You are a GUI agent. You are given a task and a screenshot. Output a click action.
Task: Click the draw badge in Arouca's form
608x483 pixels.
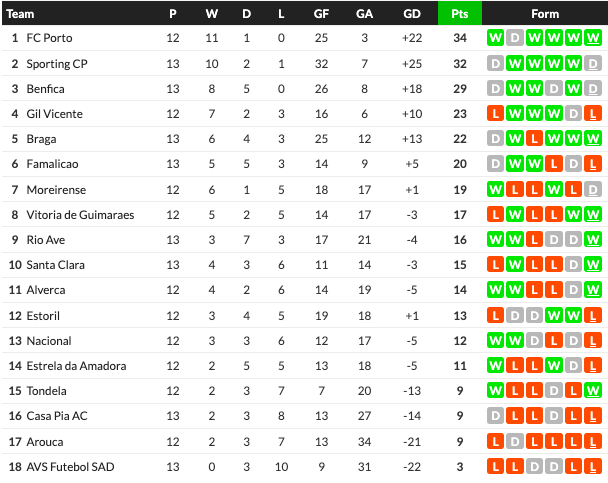tap(515, 441)
